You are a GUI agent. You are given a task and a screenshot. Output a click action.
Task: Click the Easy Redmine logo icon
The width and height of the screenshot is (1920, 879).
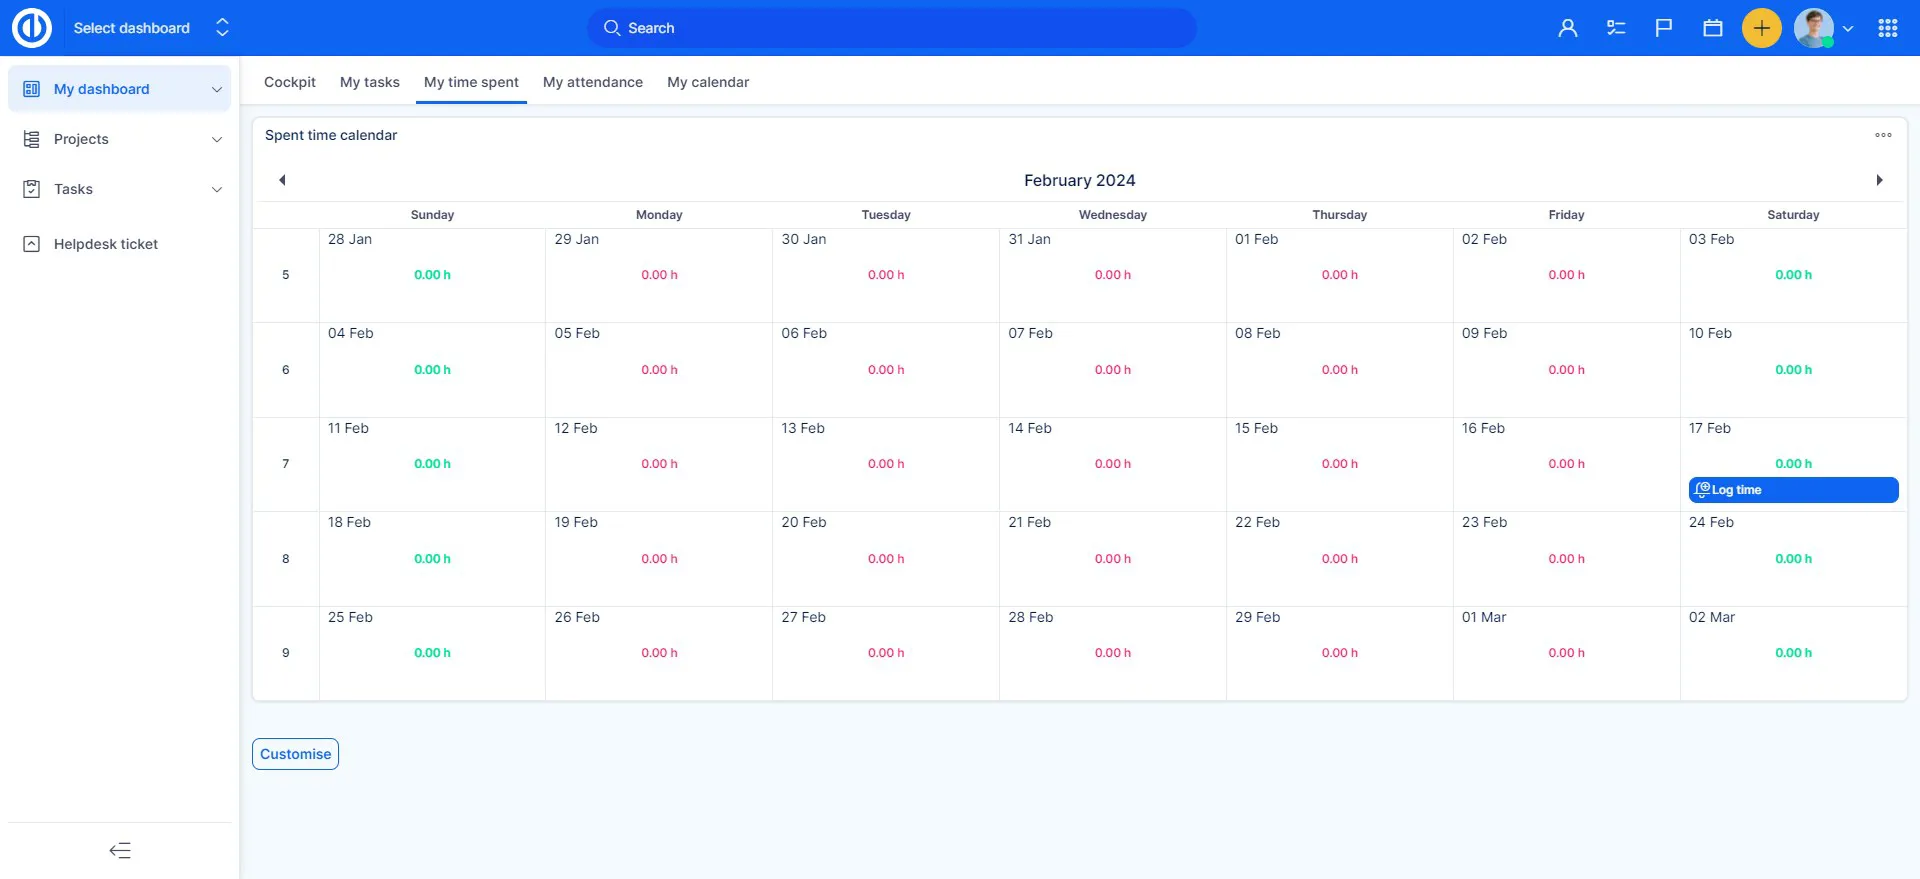point(31,28)
